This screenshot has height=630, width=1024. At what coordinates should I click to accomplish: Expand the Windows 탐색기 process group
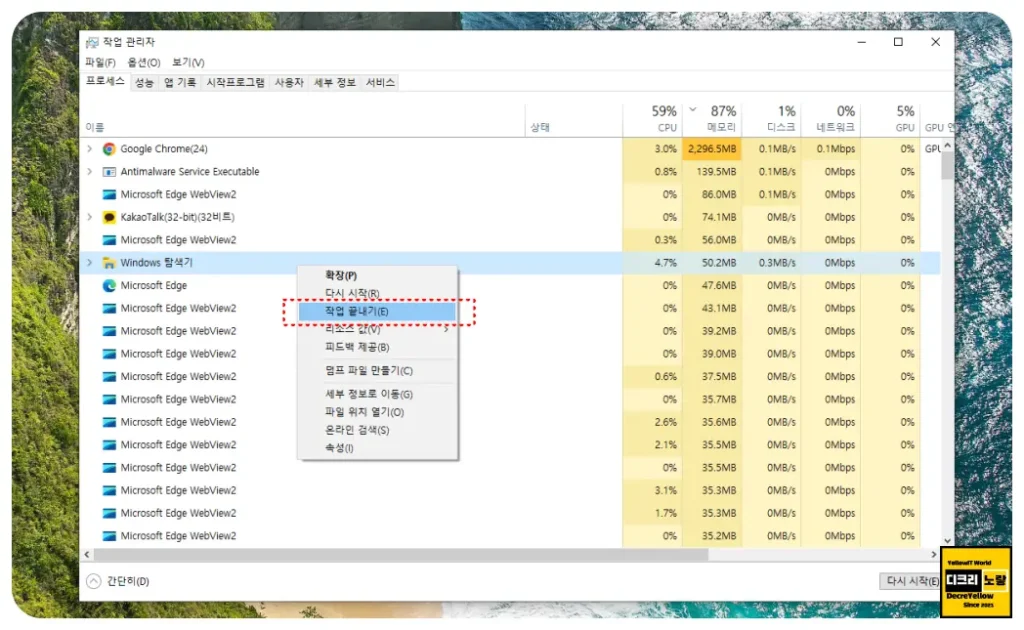click(x=89, y=262)
